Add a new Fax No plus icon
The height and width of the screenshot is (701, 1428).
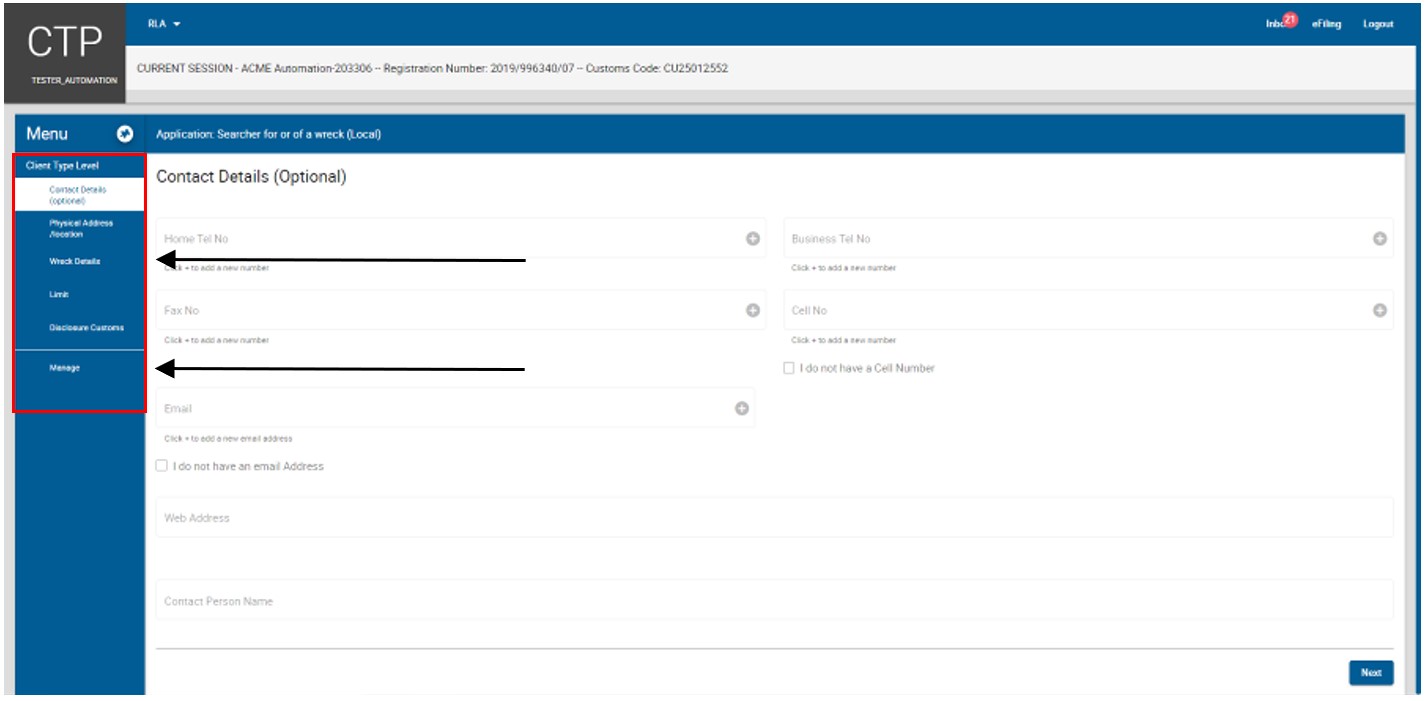pyautogui.click(x=753, y=311)
